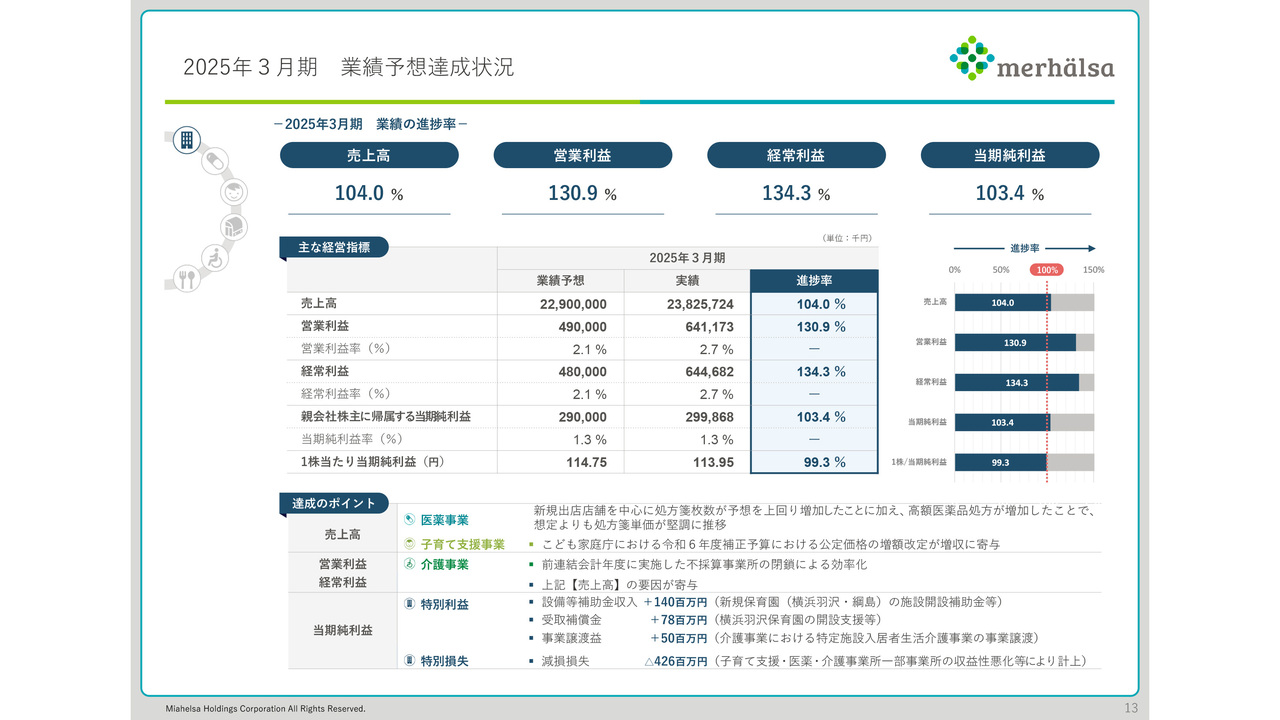The image size is (1280, 720).
Task: Select the capsule pill icon in the left circle chain
Action: point(216,161)
